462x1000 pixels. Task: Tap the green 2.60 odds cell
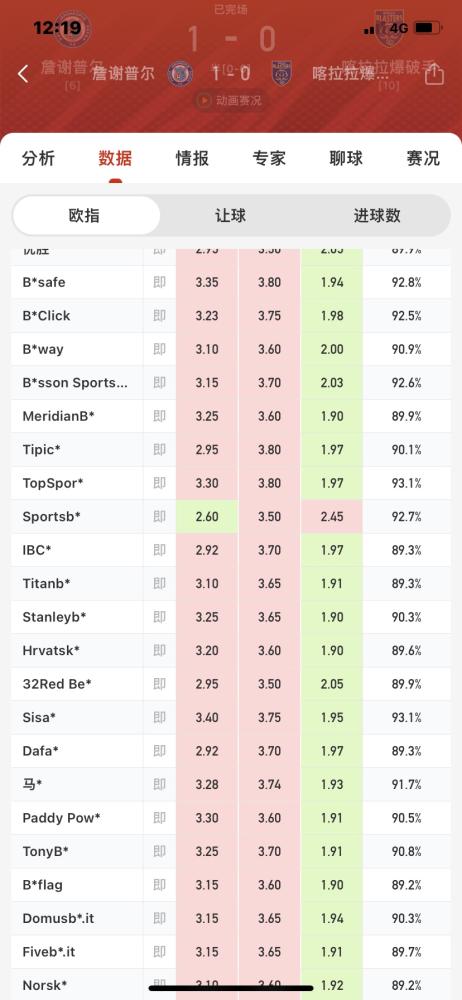[207, 516]
